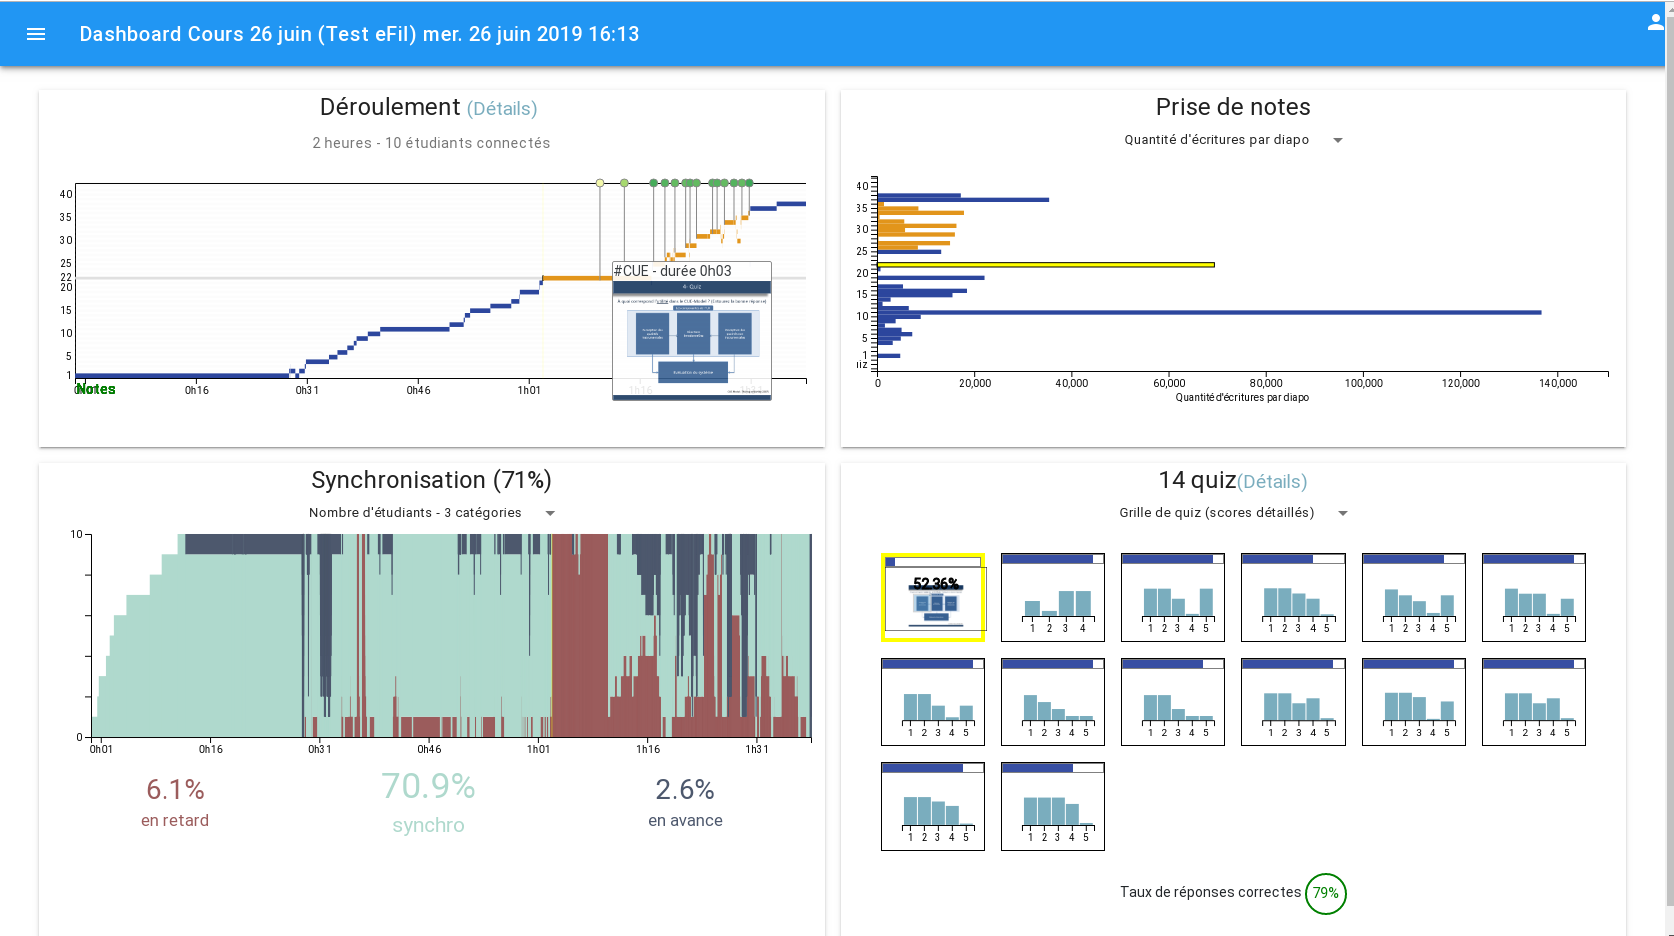The width and height of the screenshot is (1674, 936).
Task: Select the yellow highlighted bar in Prise de notes
Action: (1046, 265)
